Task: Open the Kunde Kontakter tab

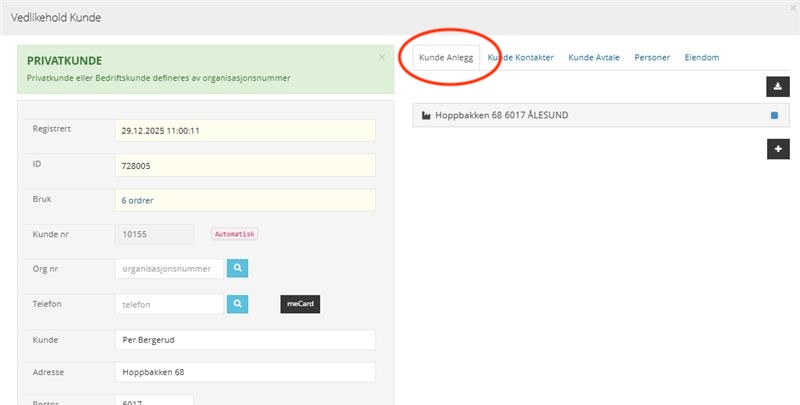Action: coord(521,58)
